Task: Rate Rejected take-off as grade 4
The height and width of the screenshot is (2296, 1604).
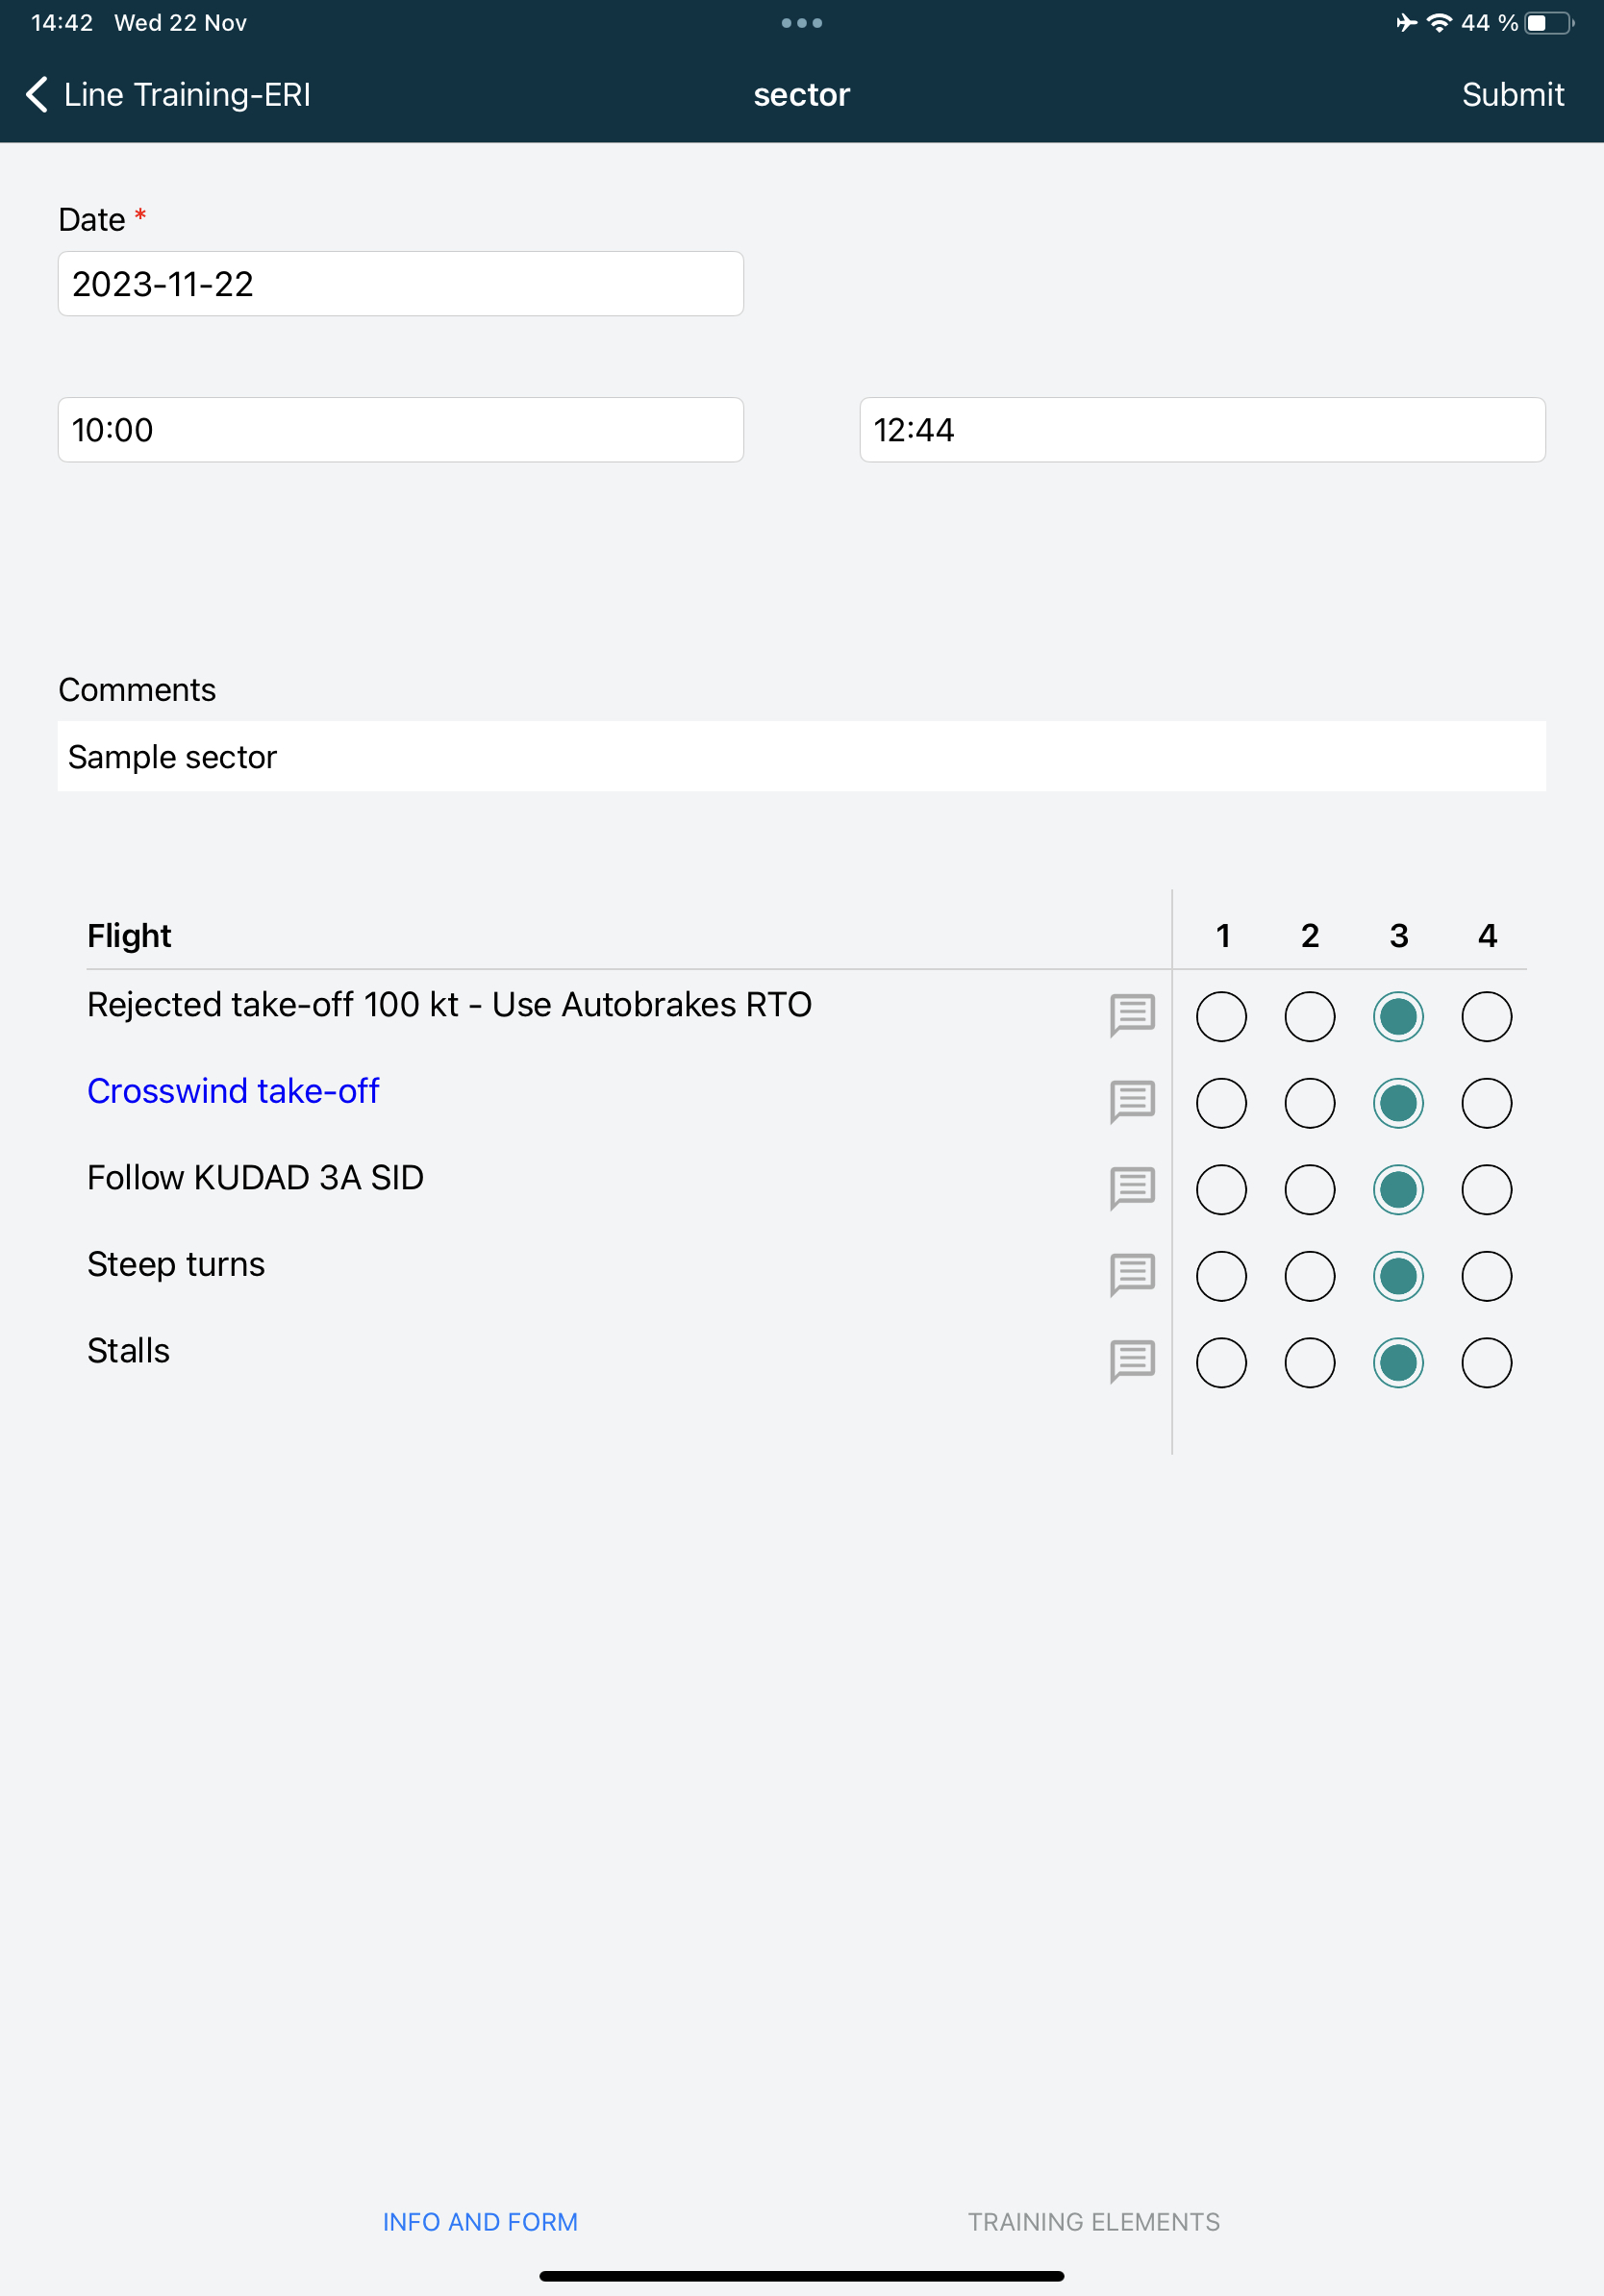Action: pyautogui.click(x=1486, y=1017)
